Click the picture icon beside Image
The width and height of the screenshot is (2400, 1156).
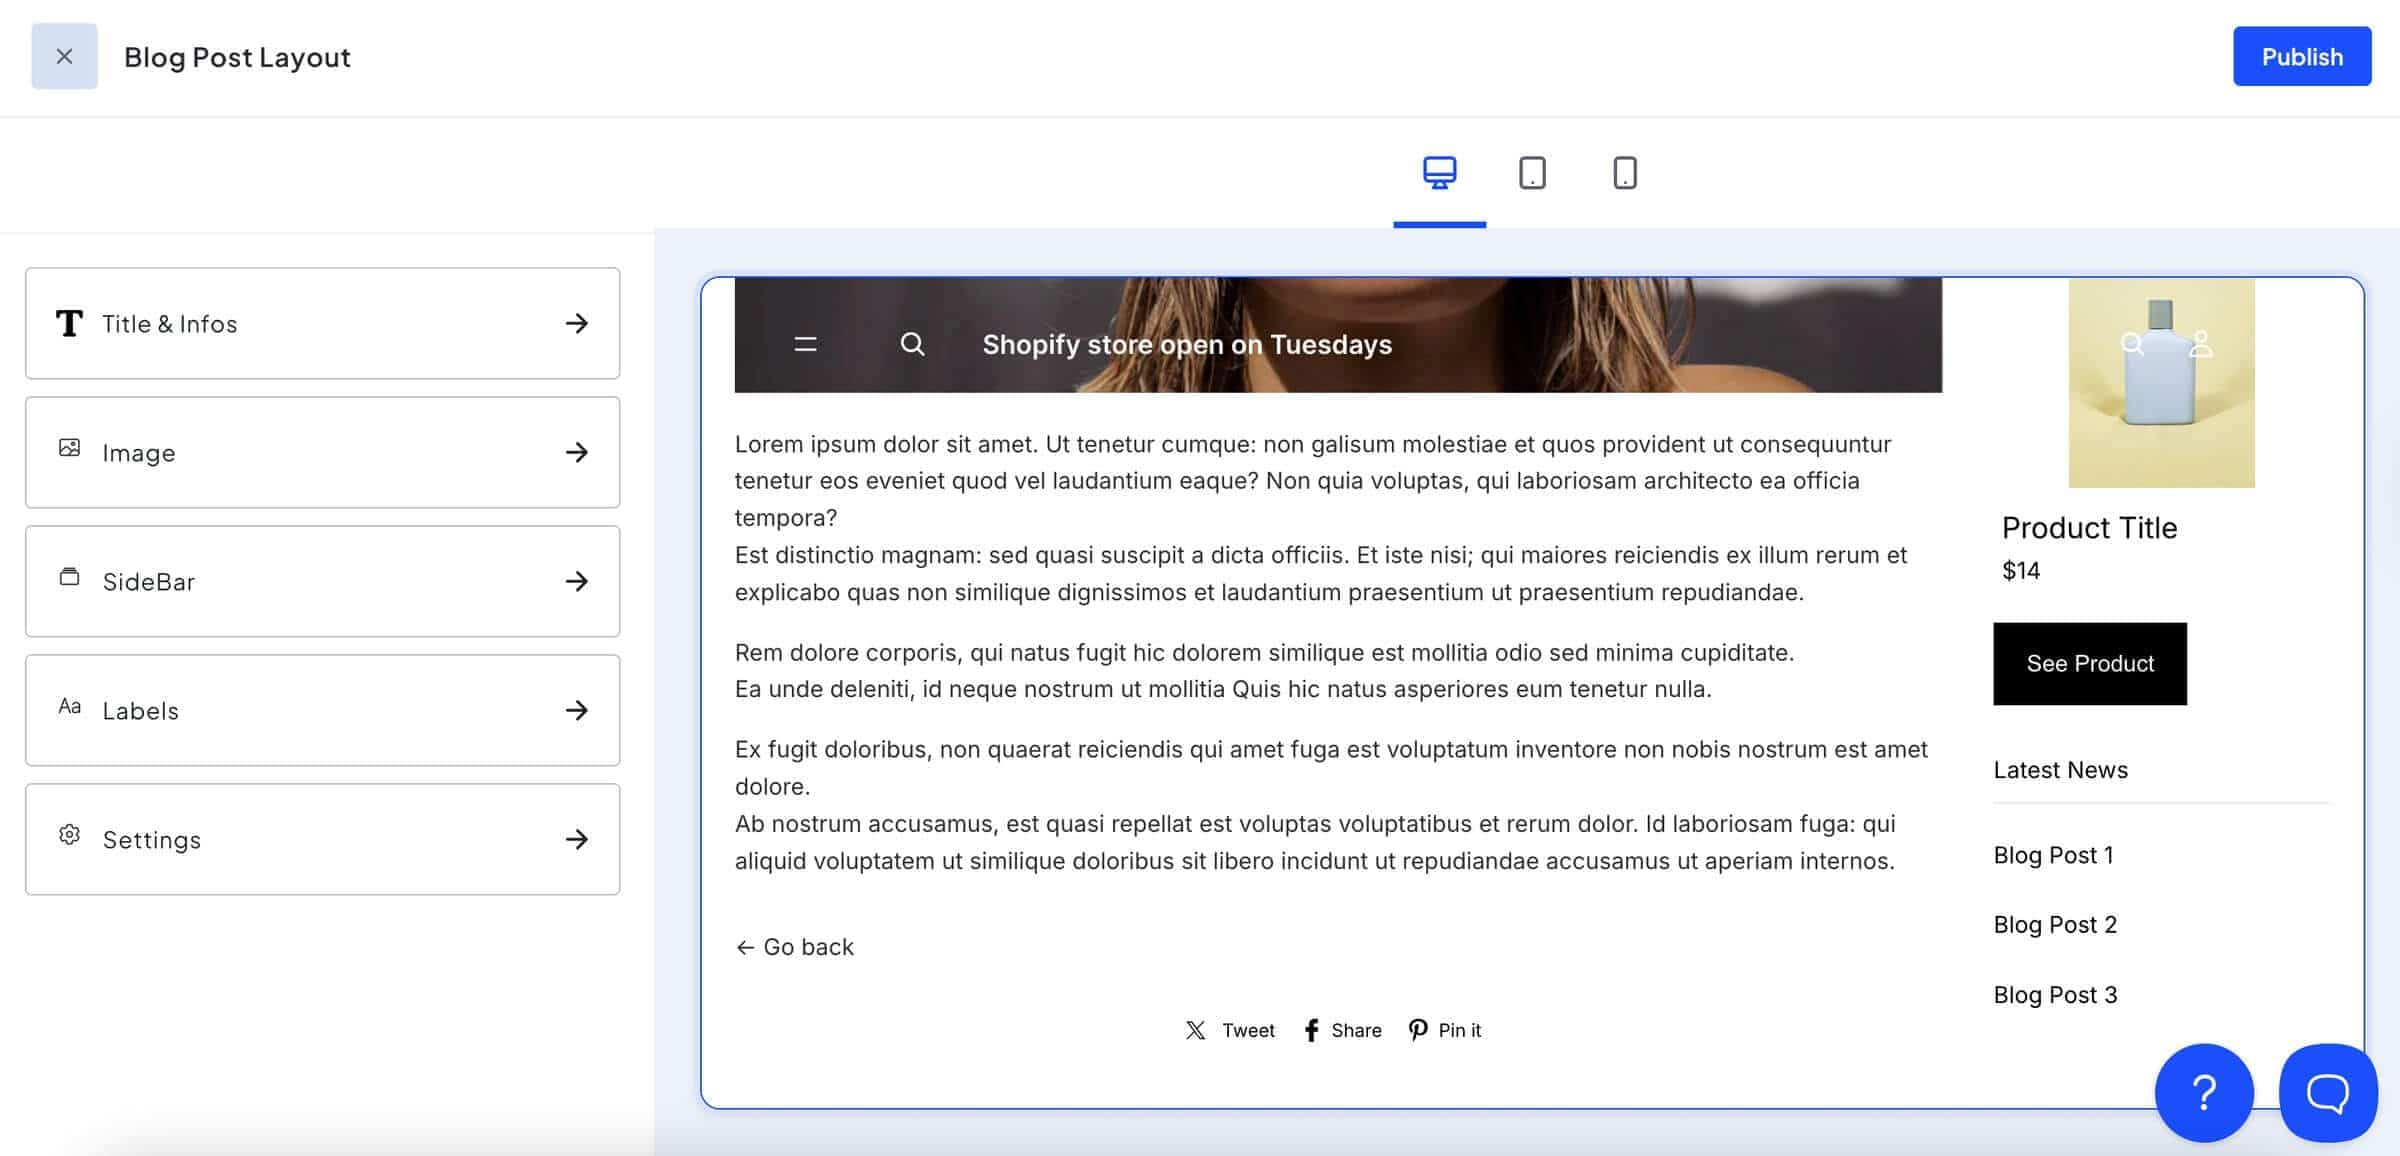click(69, 447)
